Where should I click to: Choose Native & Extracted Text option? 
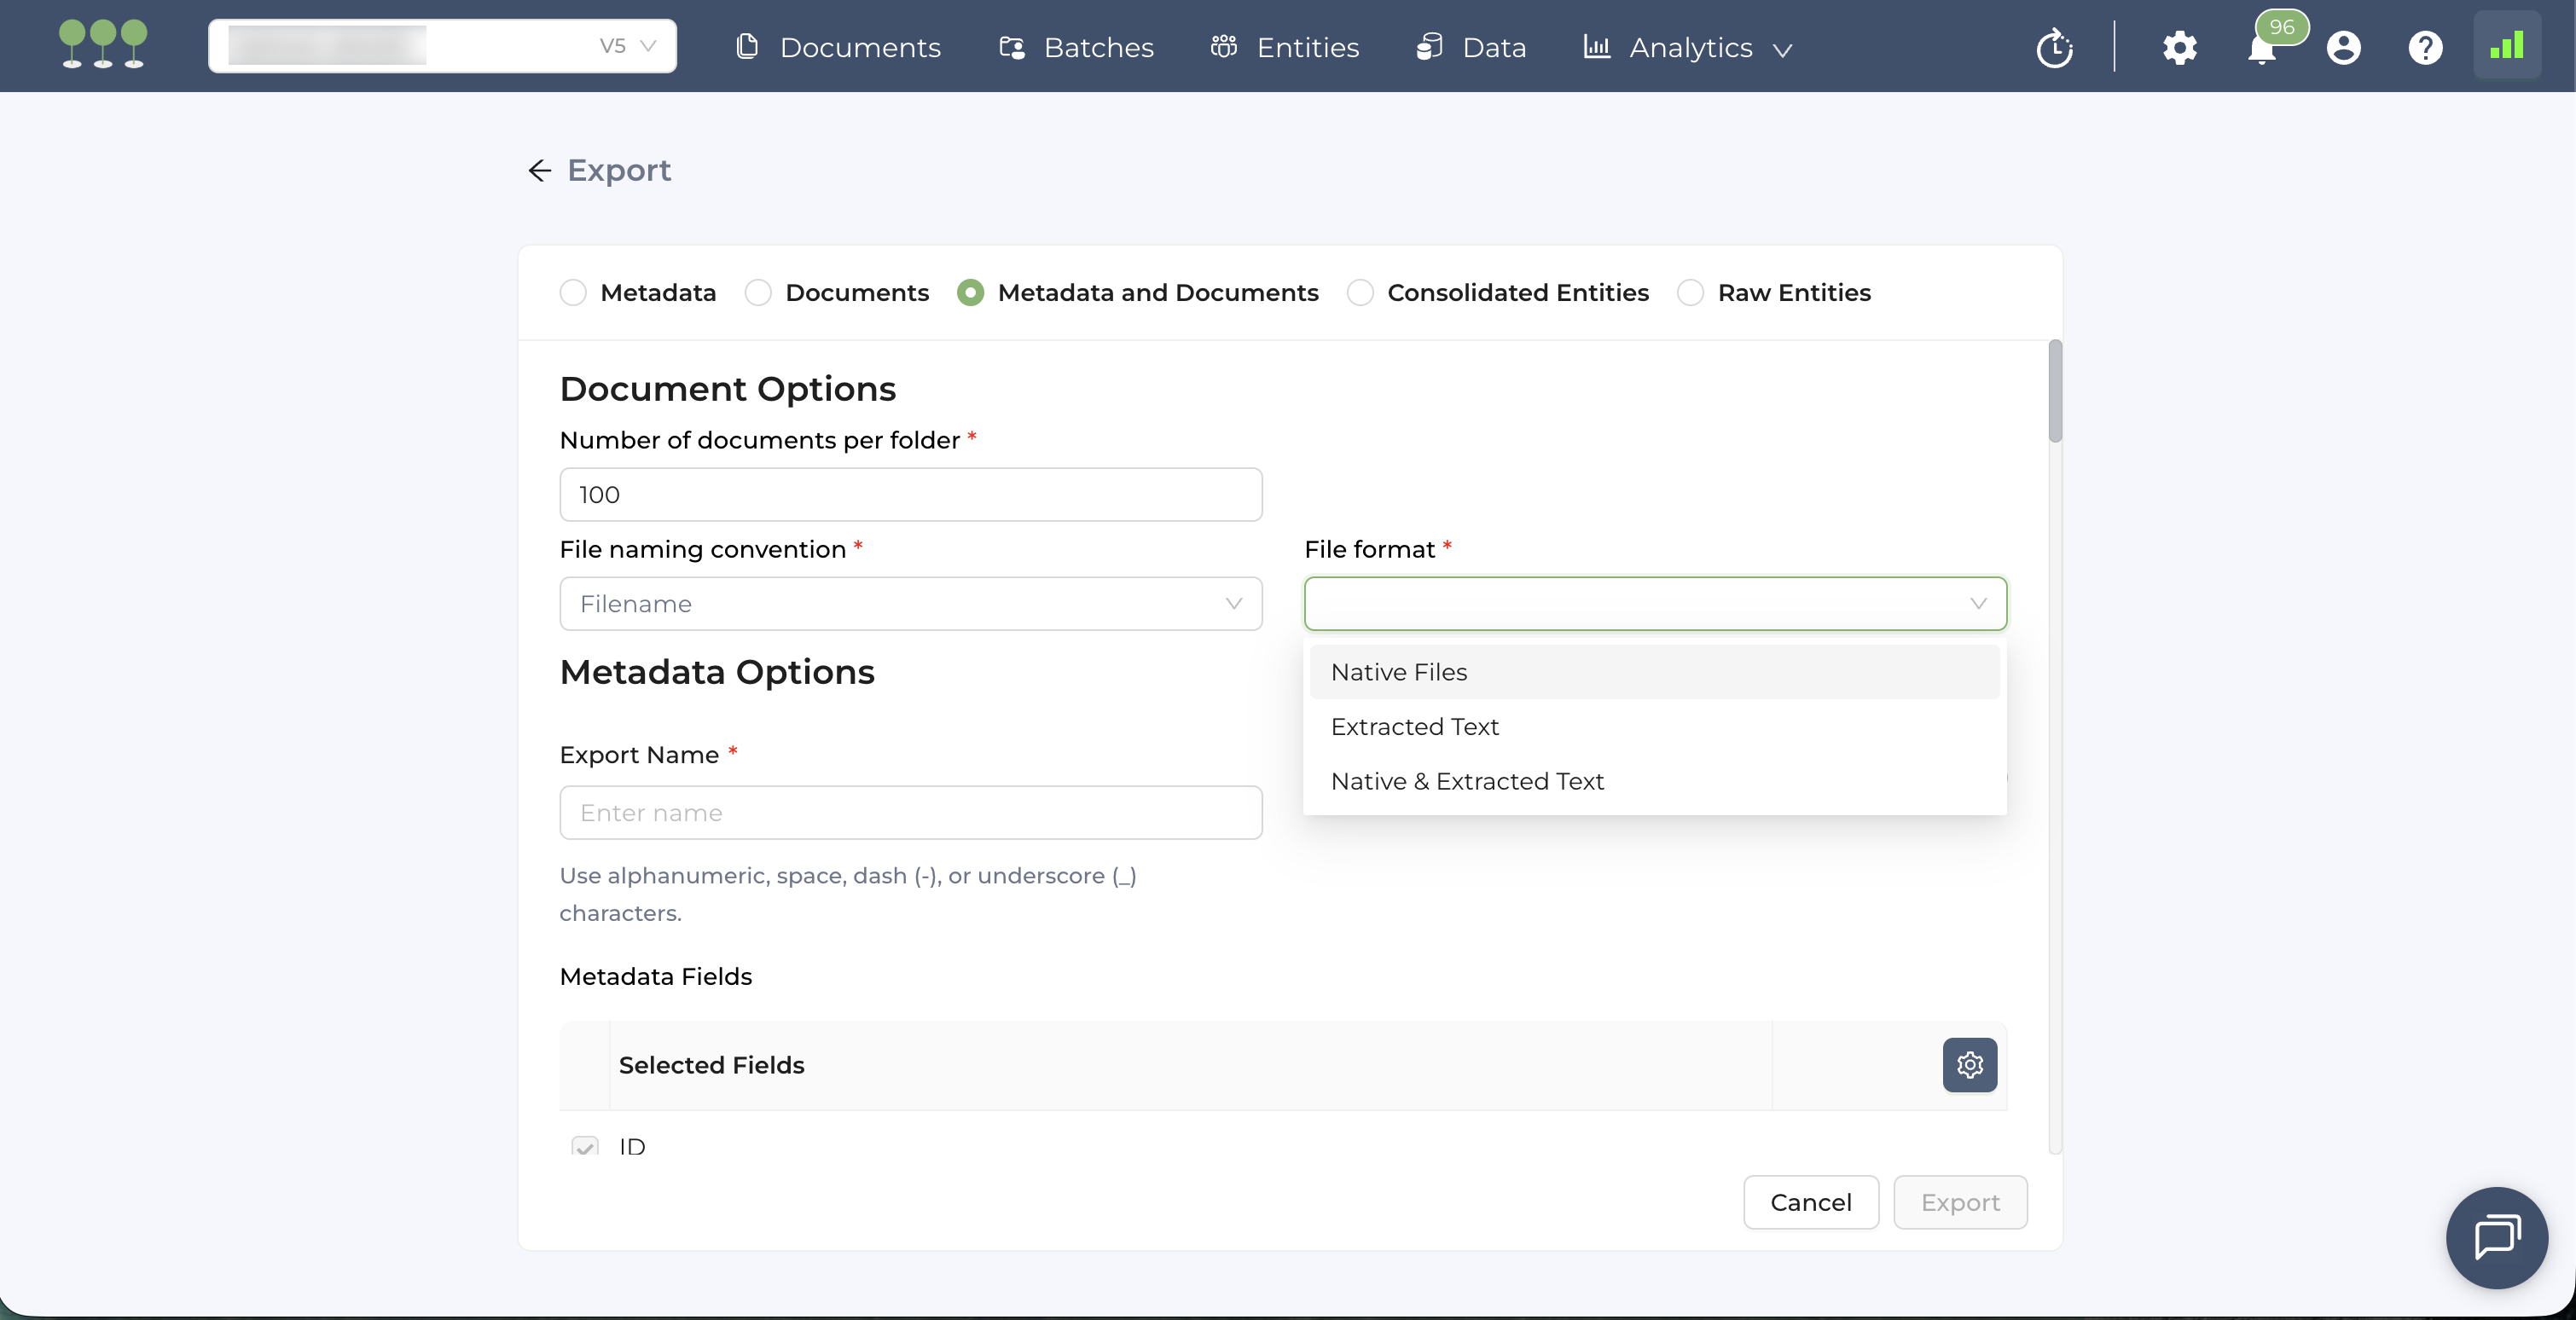1467,781
